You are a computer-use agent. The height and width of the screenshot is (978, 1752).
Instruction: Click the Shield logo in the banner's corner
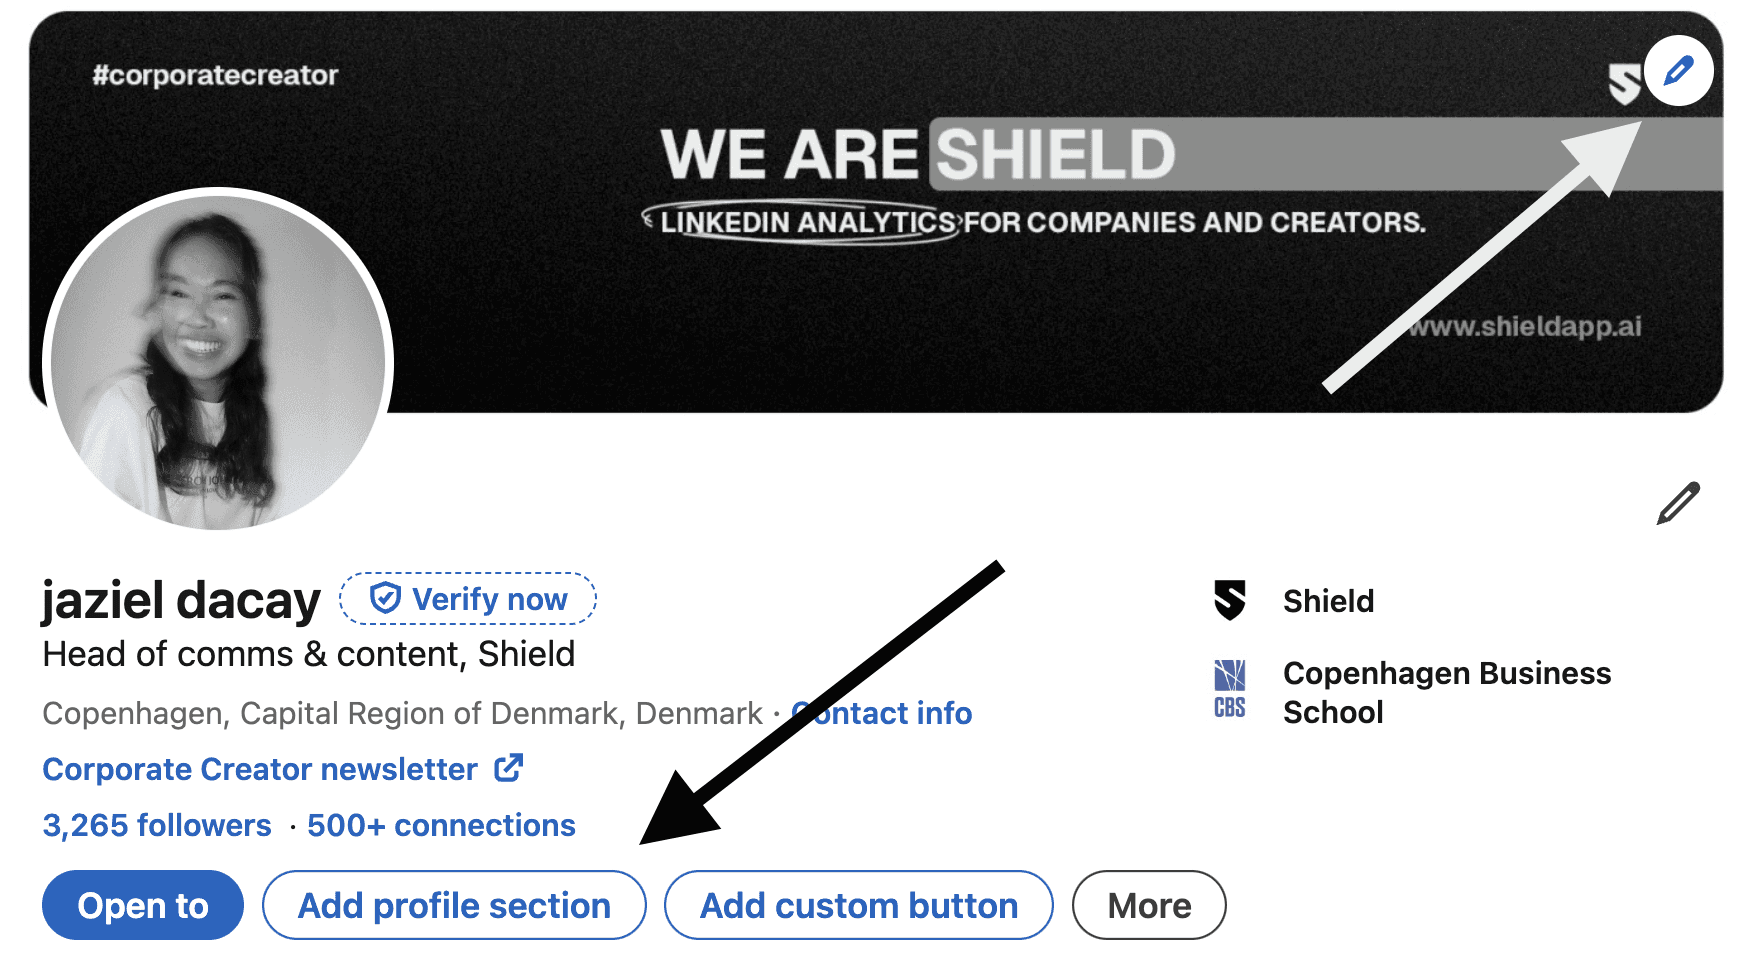pos(1624,84)
